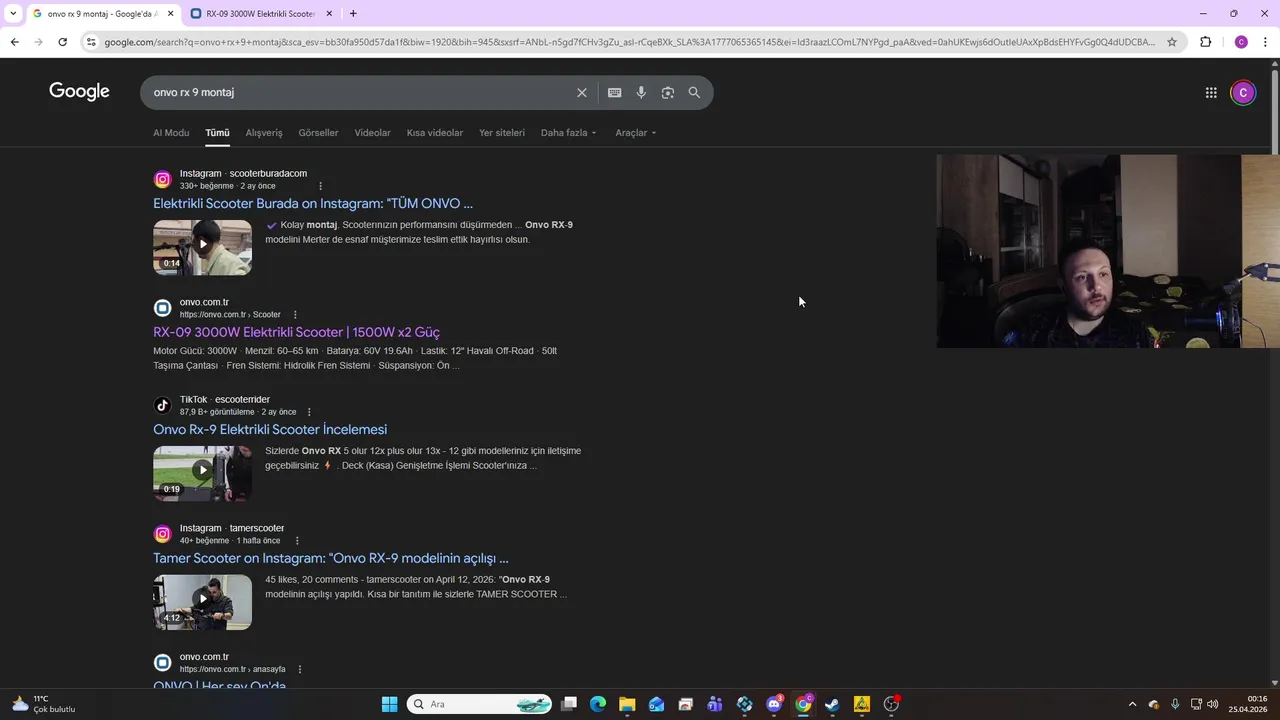Screen dimensions: 1280x720
Task: Open the on-screen keyboard input tool
Action: 614,92
